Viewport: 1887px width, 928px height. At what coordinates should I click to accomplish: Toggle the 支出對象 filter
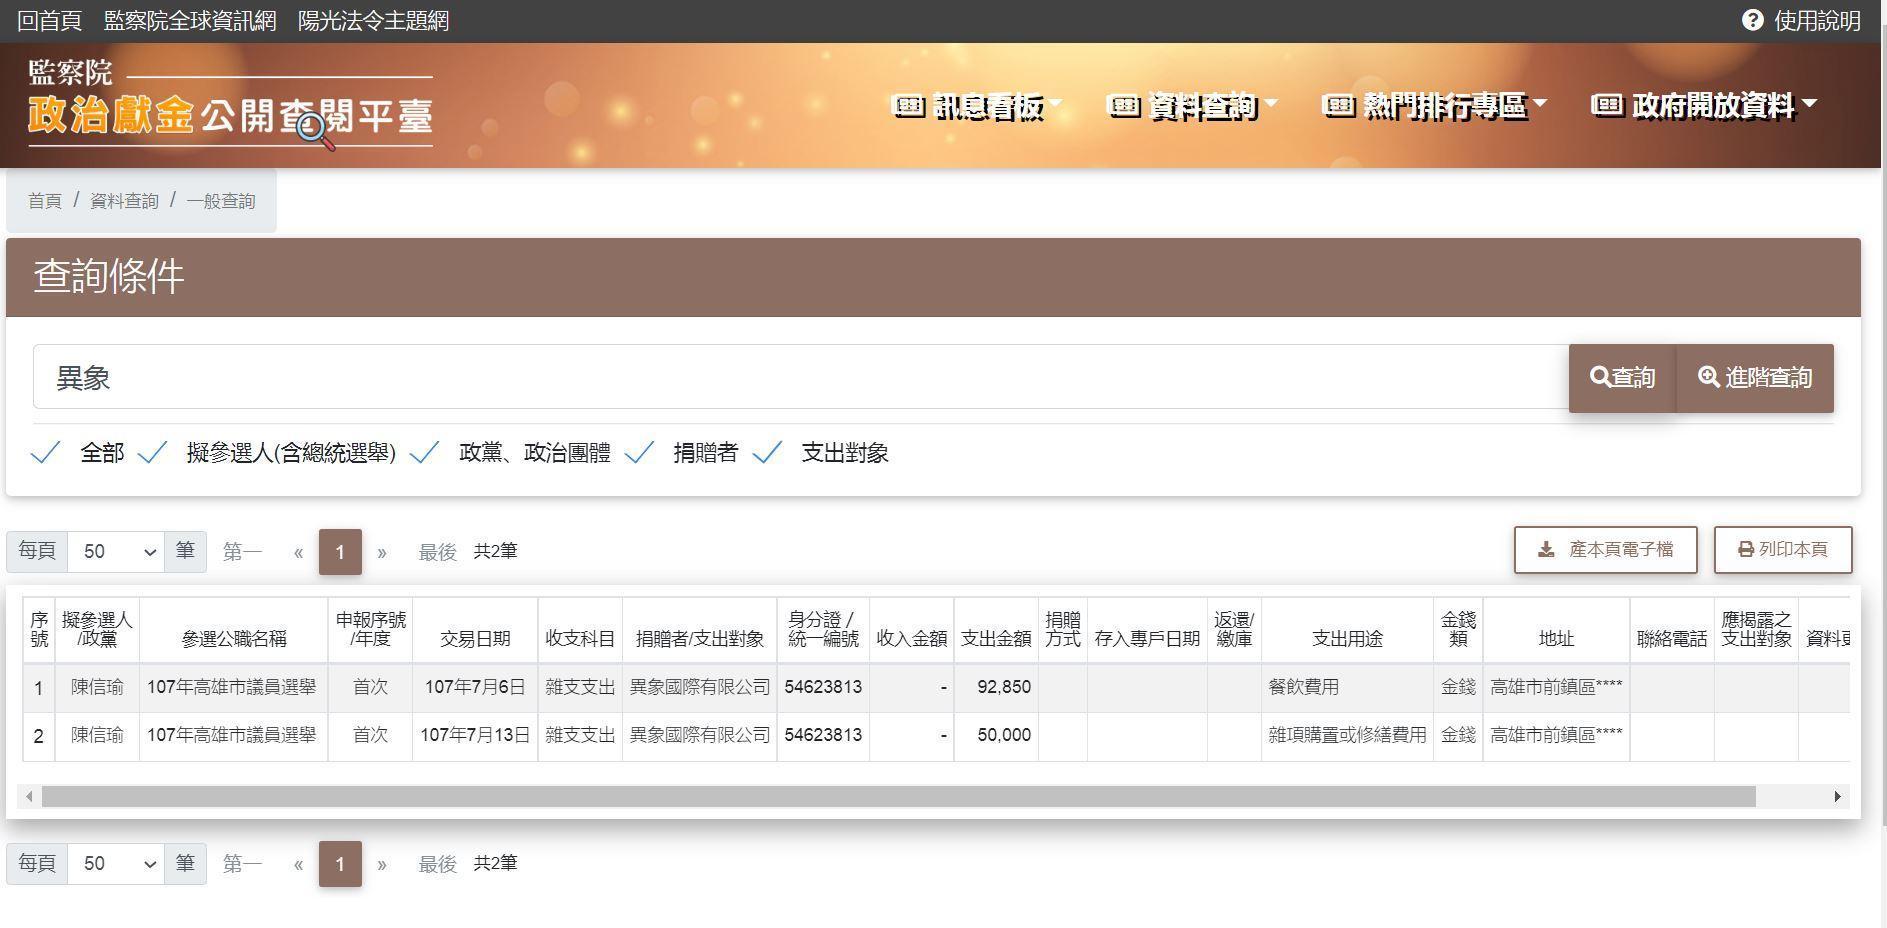click(767, 453)
